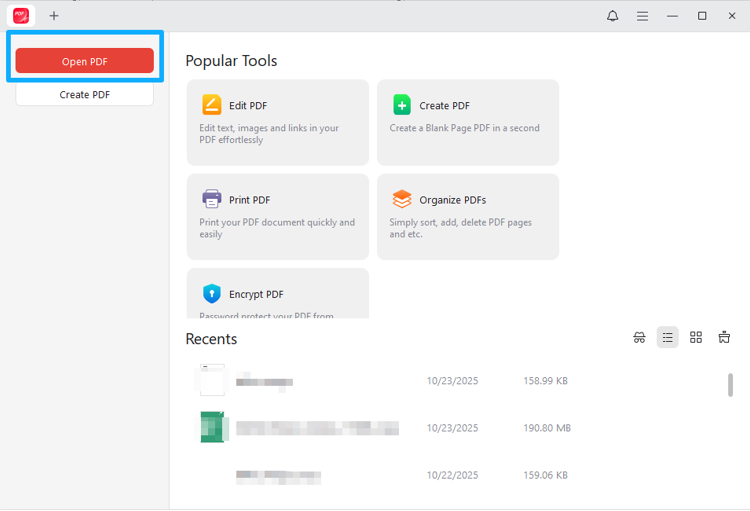This screenshot has height=511, width=750.
Task: Click the white document thumbnail in Recents
Action: click(212, 380)
